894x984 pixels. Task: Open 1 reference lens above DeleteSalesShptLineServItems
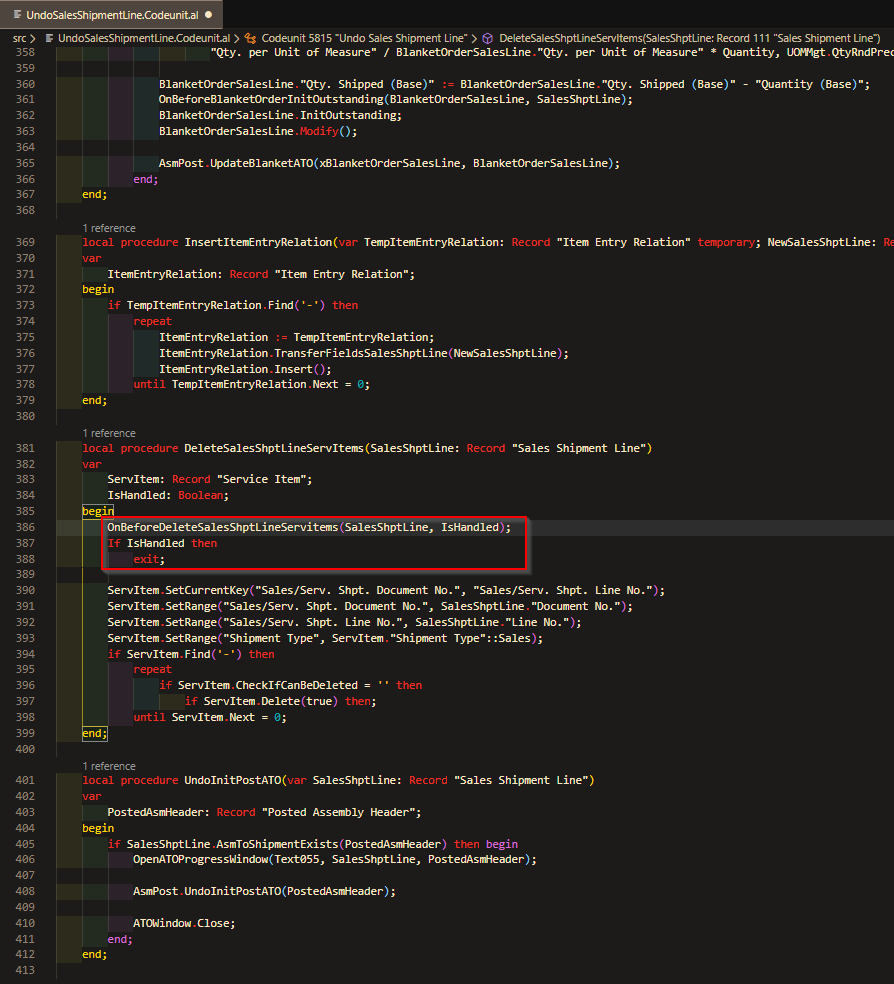click(109, 433)
